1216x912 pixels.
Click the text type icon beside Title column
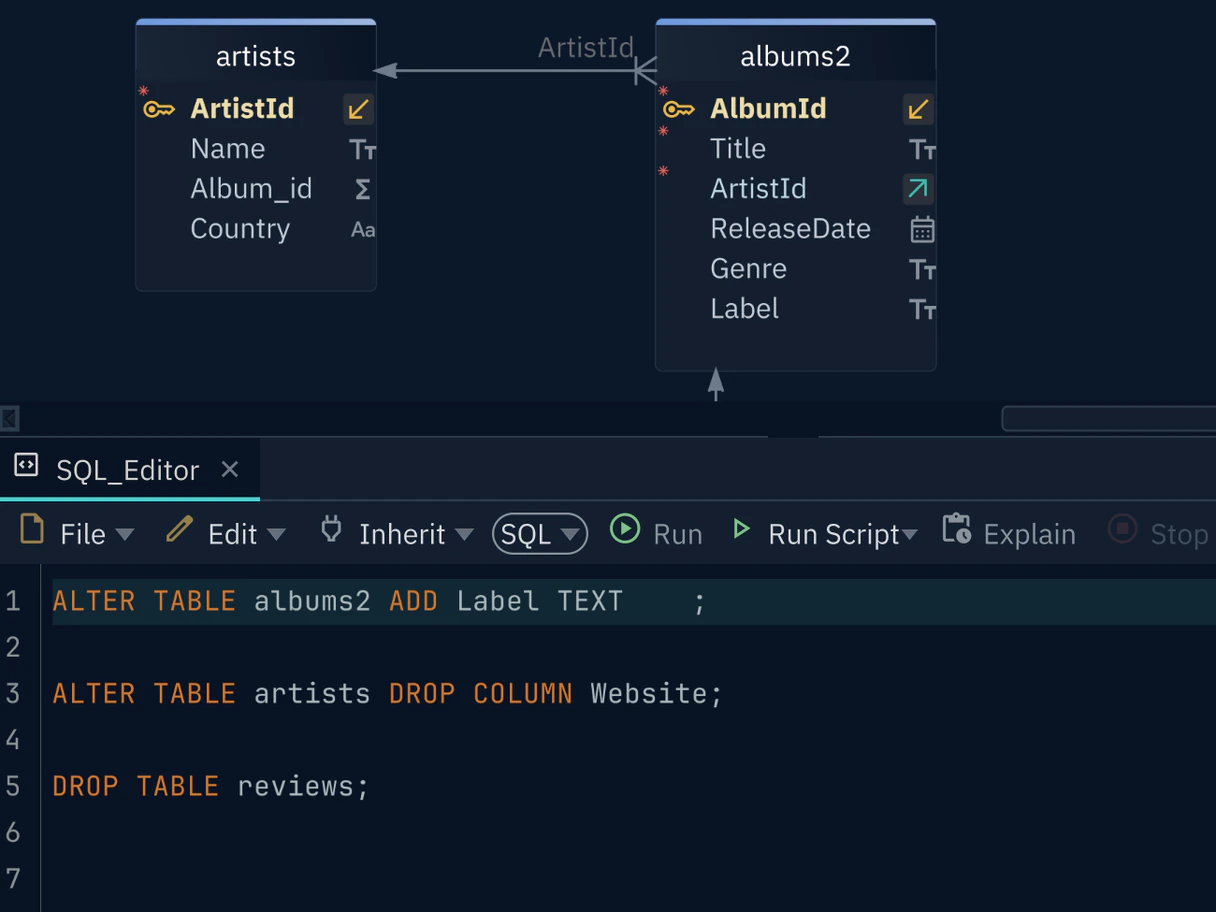pyautogui.click(x=922, y=150)
